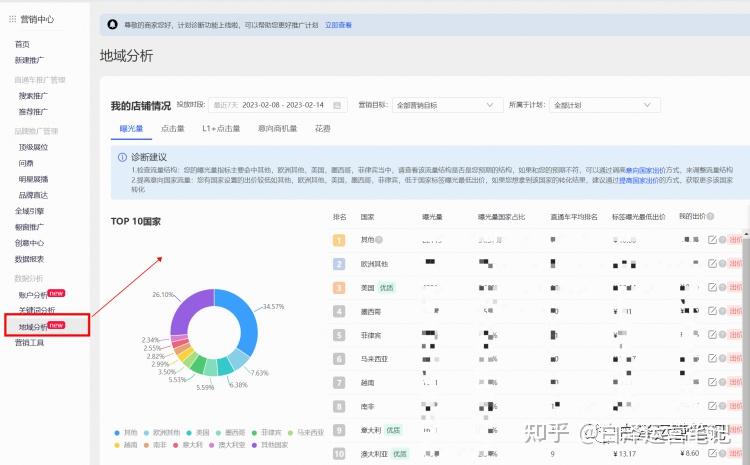
Task: Toggle 马来西亚 legend item under chart
Action: pyautogui.click(x=306, y=432)
